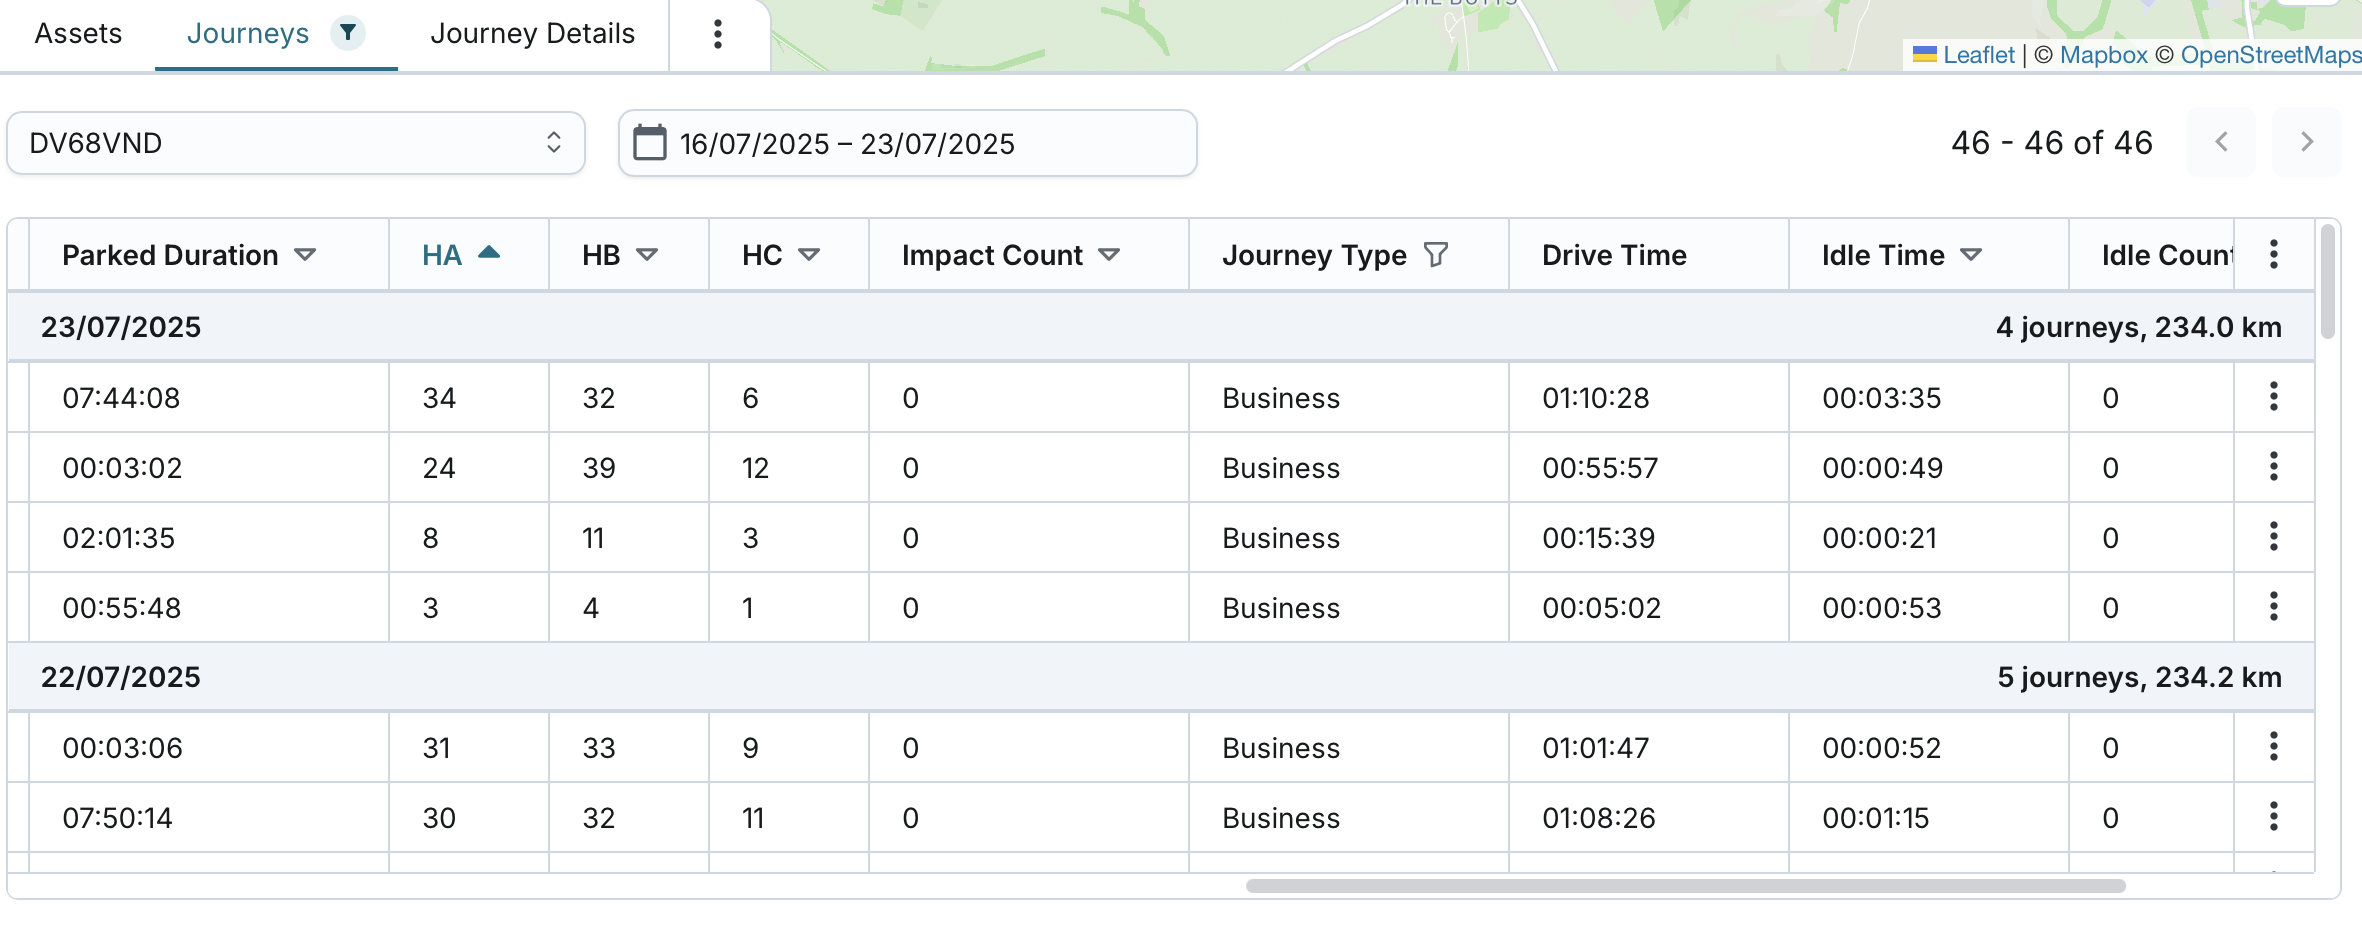
Task: Toggle sort on the HB column
Action: 647,255
